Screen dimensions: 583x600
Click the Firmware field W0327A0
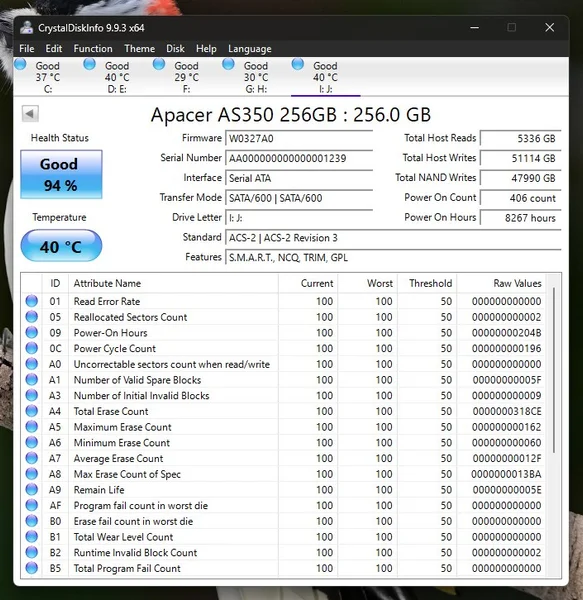[x=299, y=139]
